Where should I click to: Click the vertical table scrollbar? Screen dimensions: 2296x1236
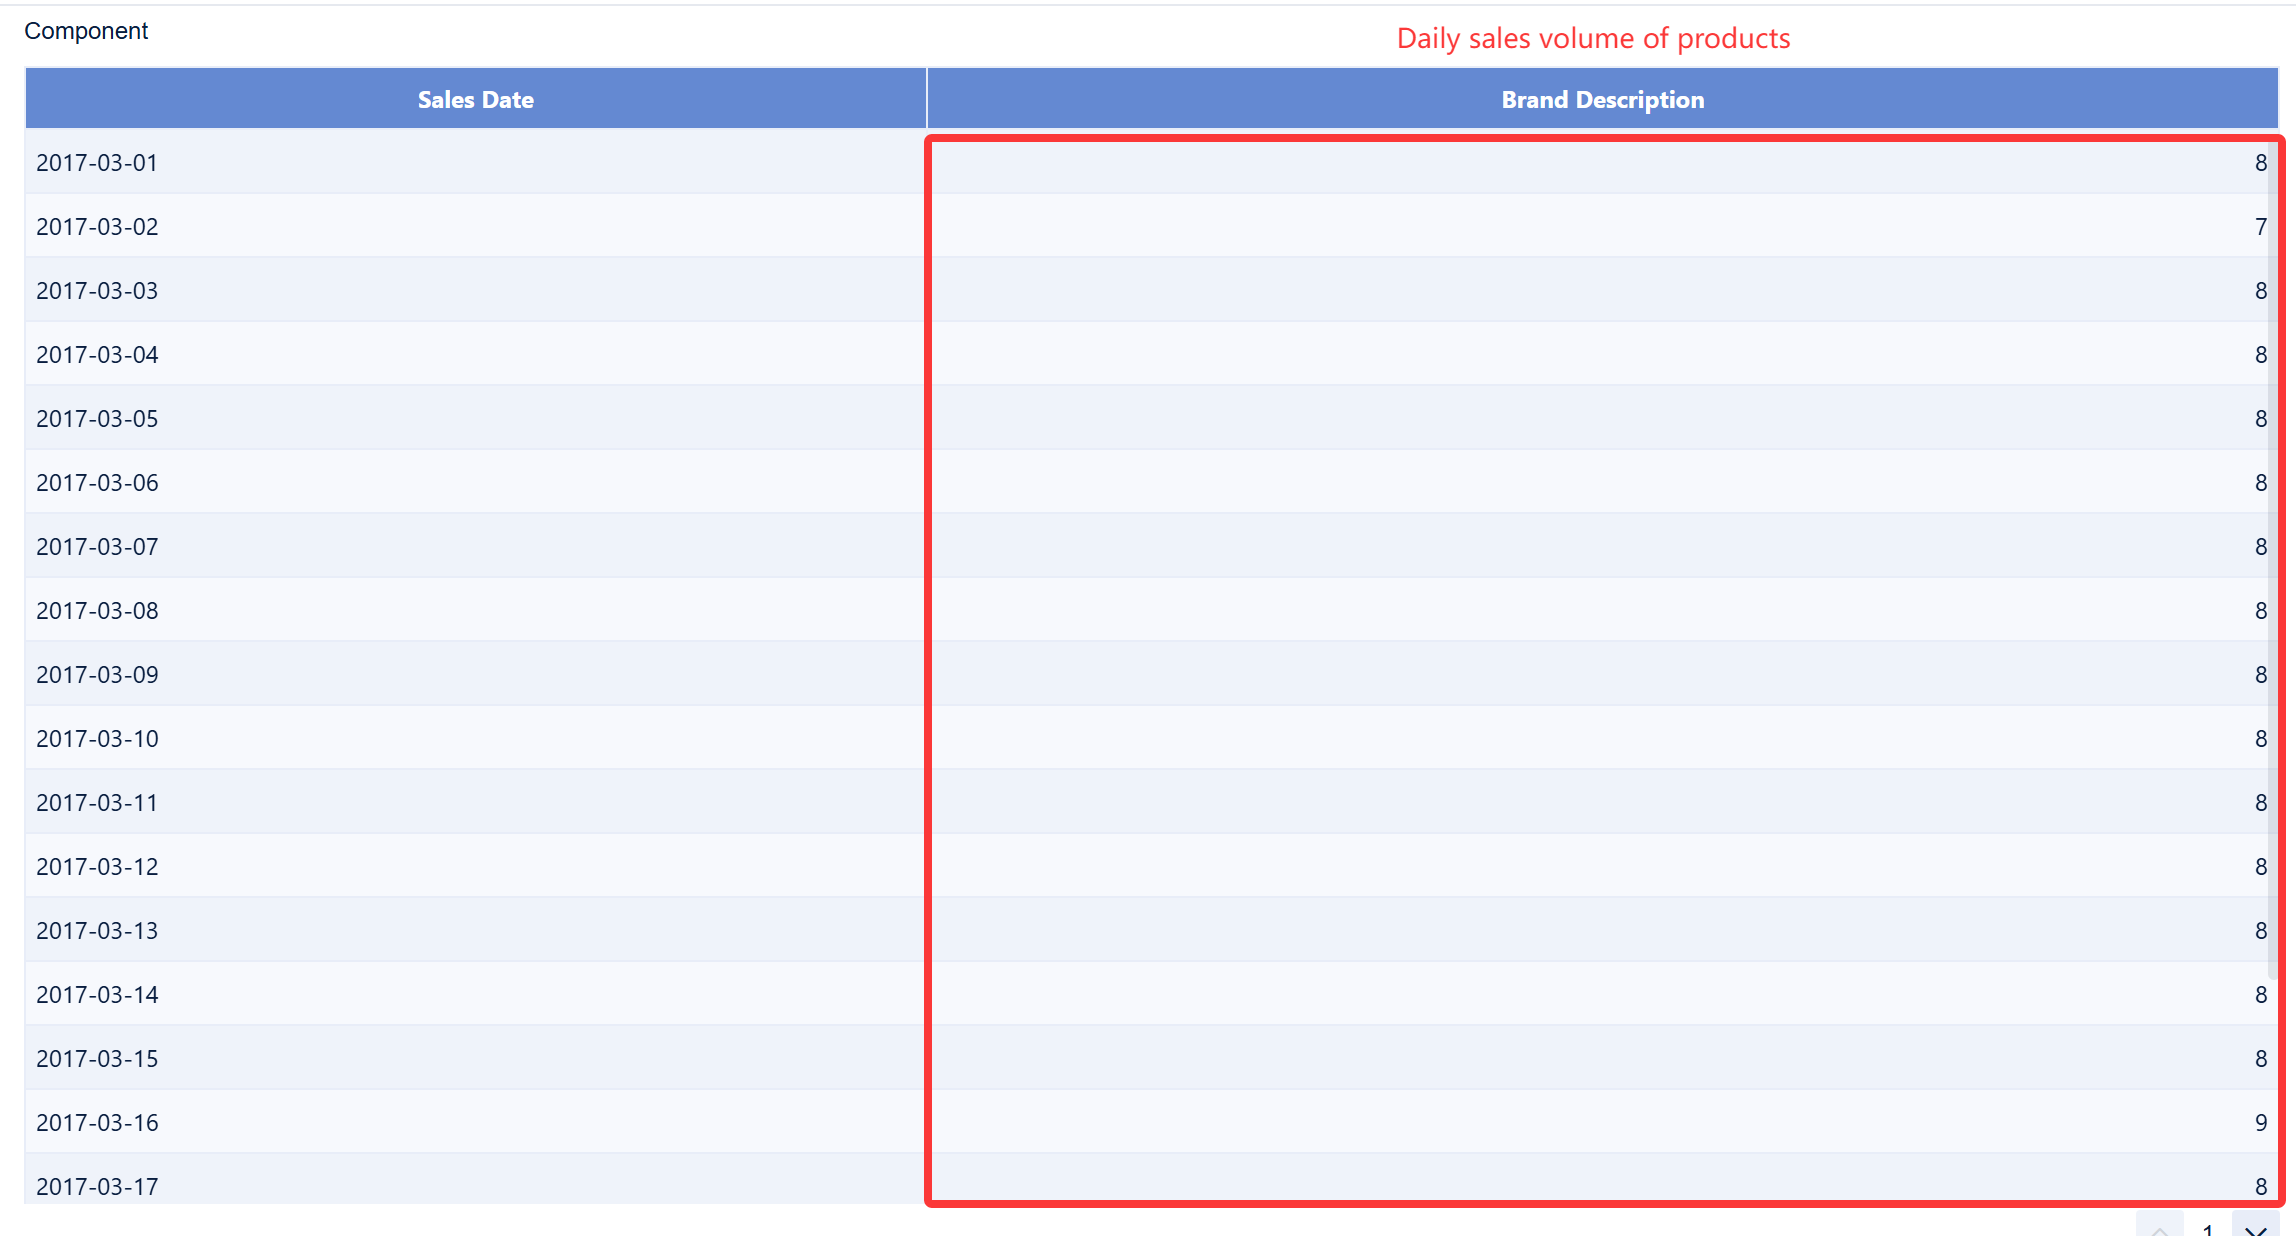2273,560
